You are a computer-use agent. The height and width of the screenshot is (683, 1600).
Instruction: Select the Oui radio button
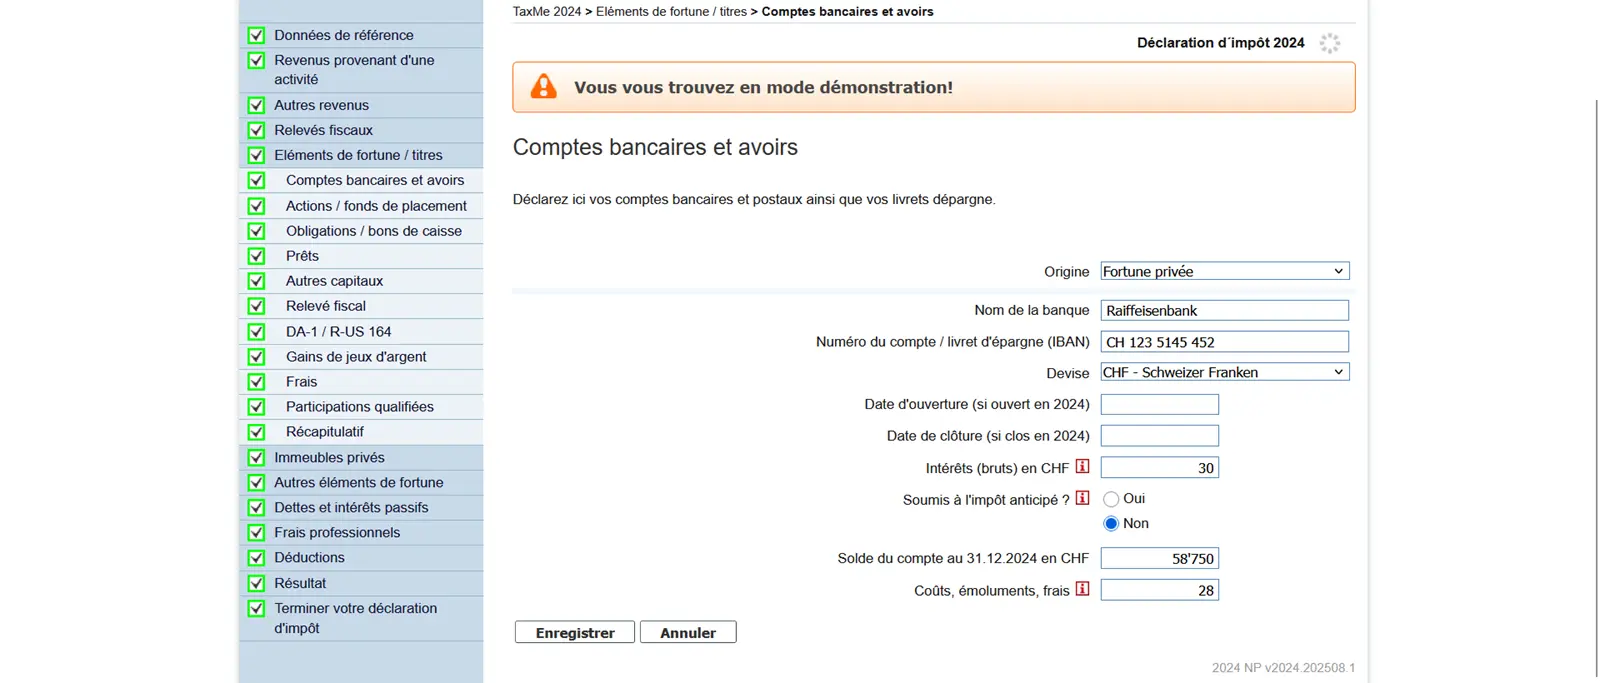[1111, 499]
